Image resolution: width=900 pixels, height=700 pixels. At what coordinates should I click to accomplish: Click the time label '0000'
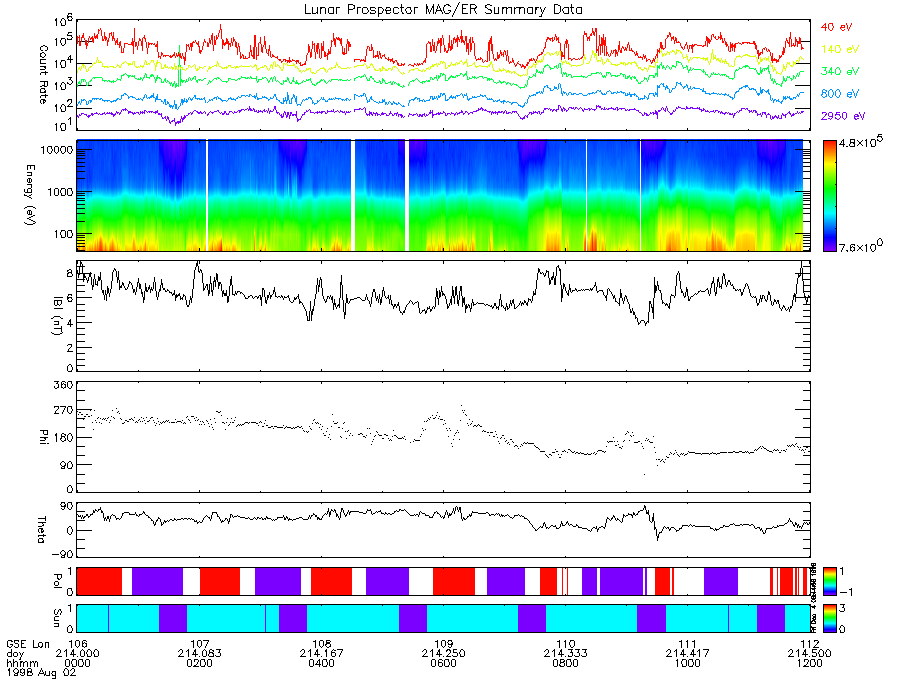click(x=77, y=663)
